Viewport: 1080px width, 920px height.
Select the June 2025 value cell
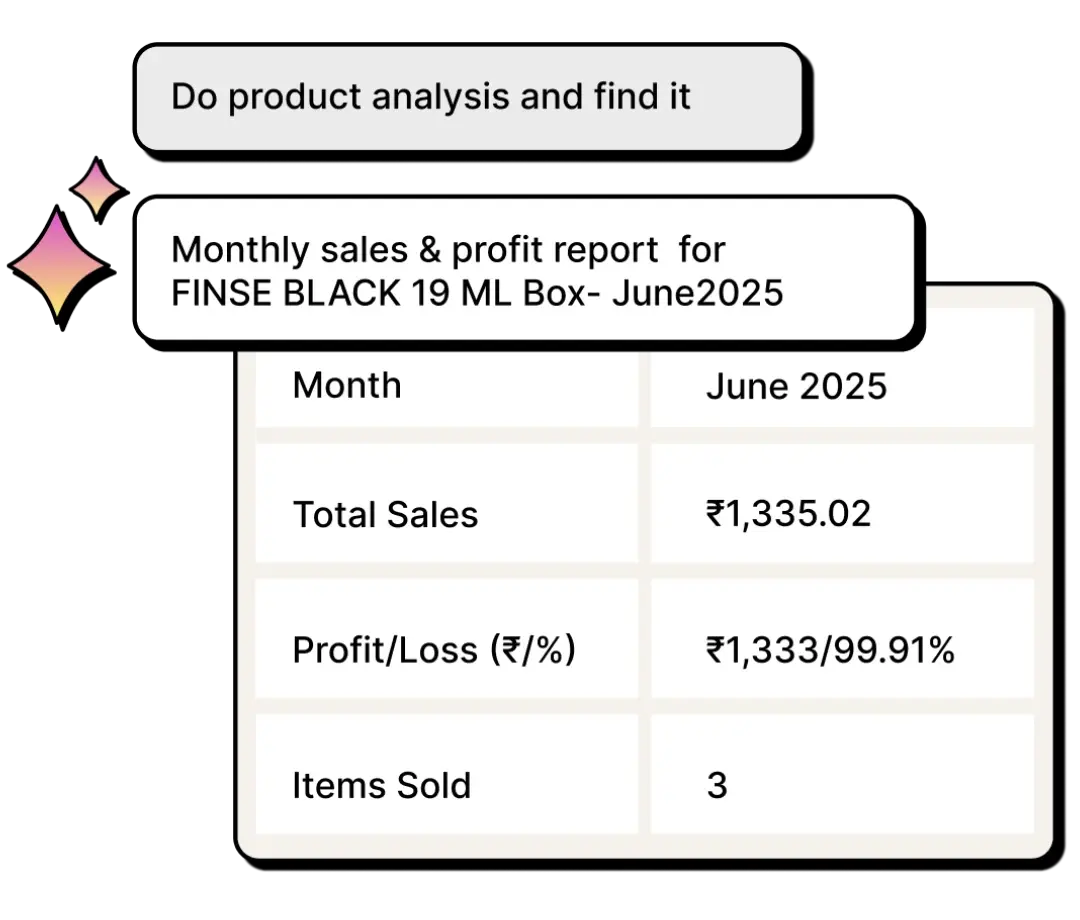(841, 386)
